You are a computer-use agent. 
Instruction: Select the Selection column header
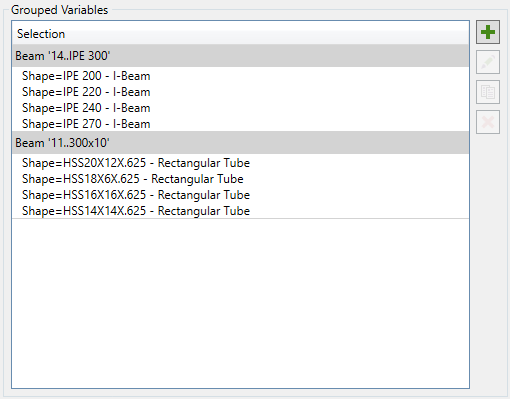(x=240, y=34)
